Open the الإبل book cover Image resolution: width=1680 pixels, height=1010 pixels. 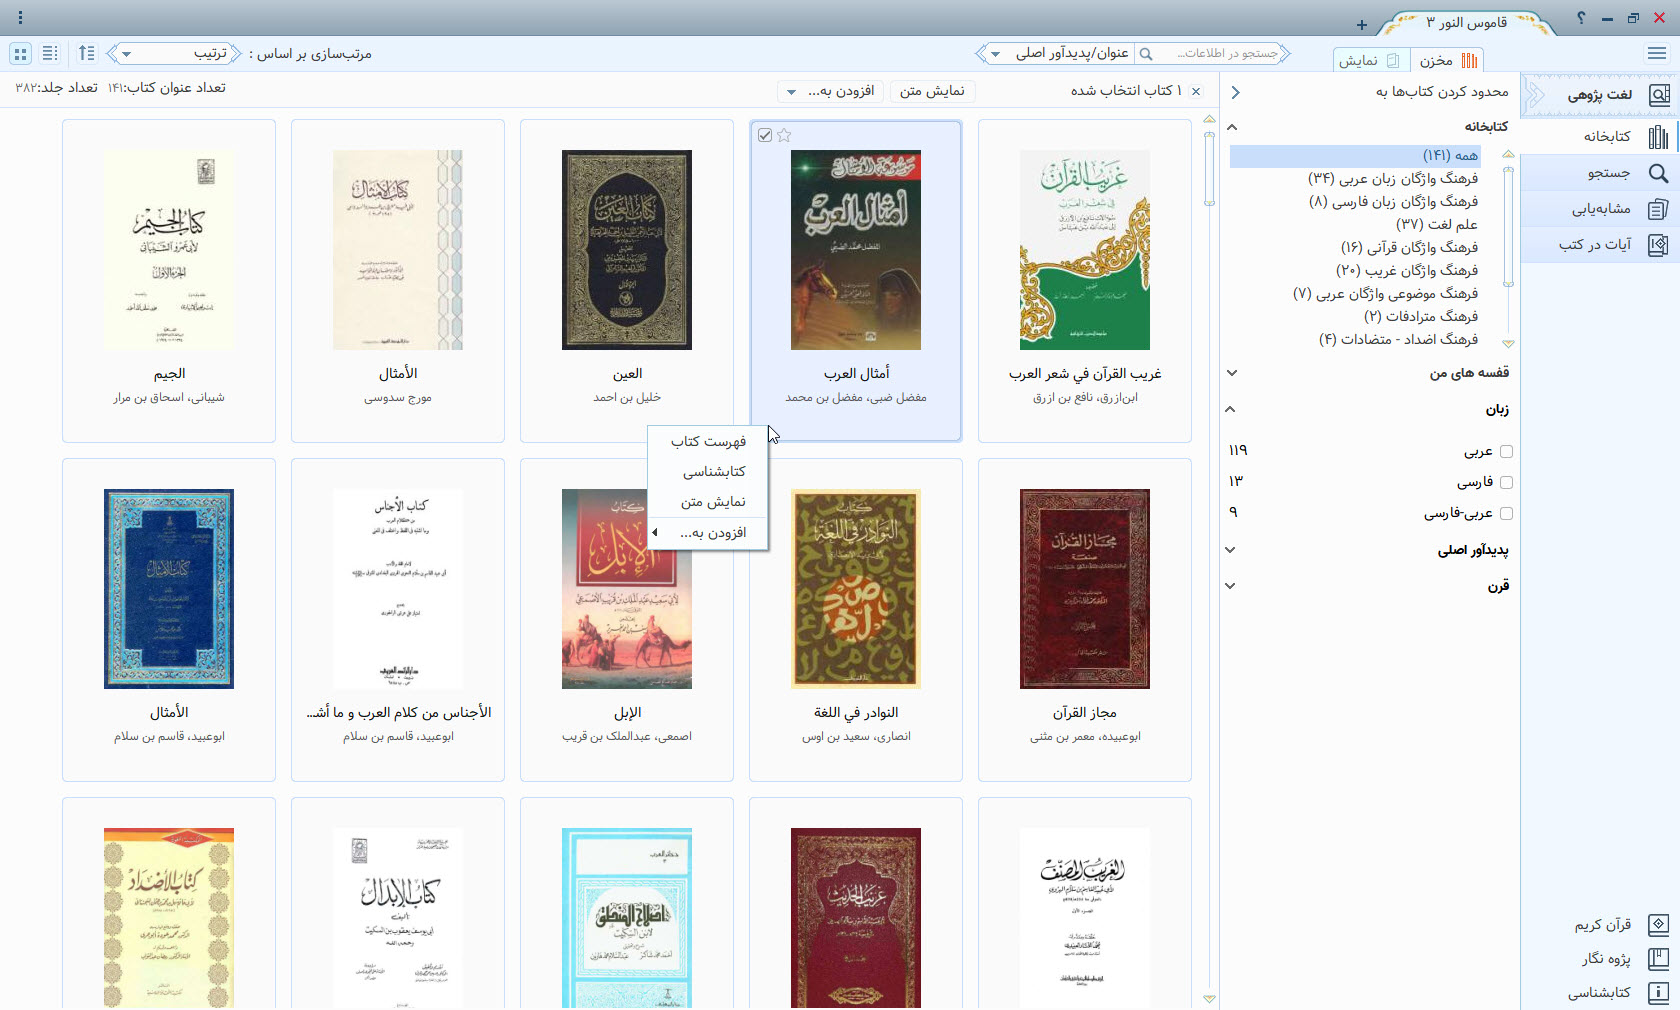(x=627, y=589)
